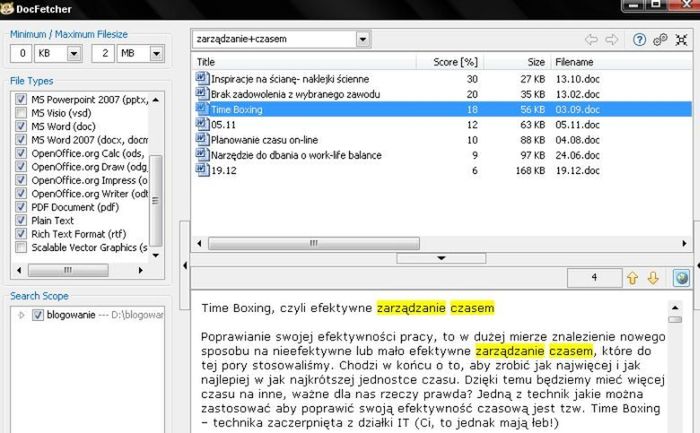Click the globe HTML preview icon
700x433 pixels.
click(x=681, y=278)
